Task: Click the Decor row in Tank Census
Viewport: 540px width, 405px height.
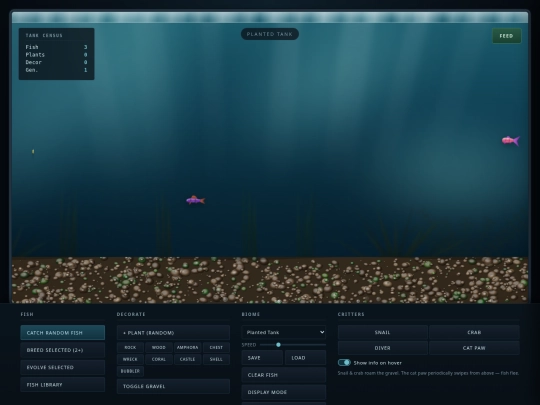Action: (x=56, y=62)
